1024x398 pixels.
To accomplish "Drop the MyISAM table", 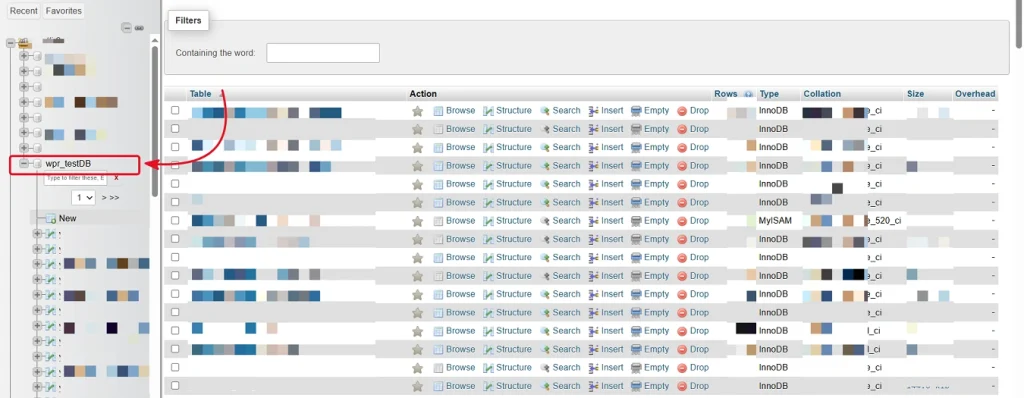I will (x=693, y=221).
